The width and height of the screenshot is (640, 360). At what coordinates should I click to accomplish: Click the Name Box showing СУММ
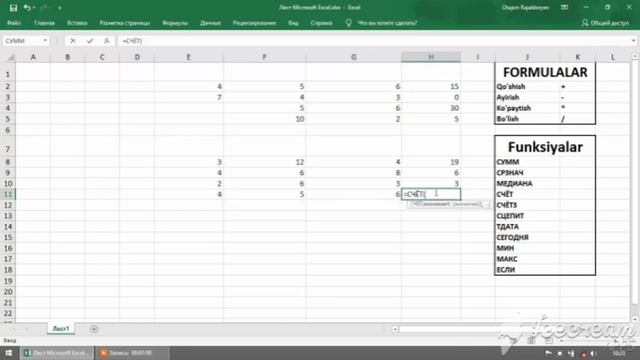pos(22,41)
